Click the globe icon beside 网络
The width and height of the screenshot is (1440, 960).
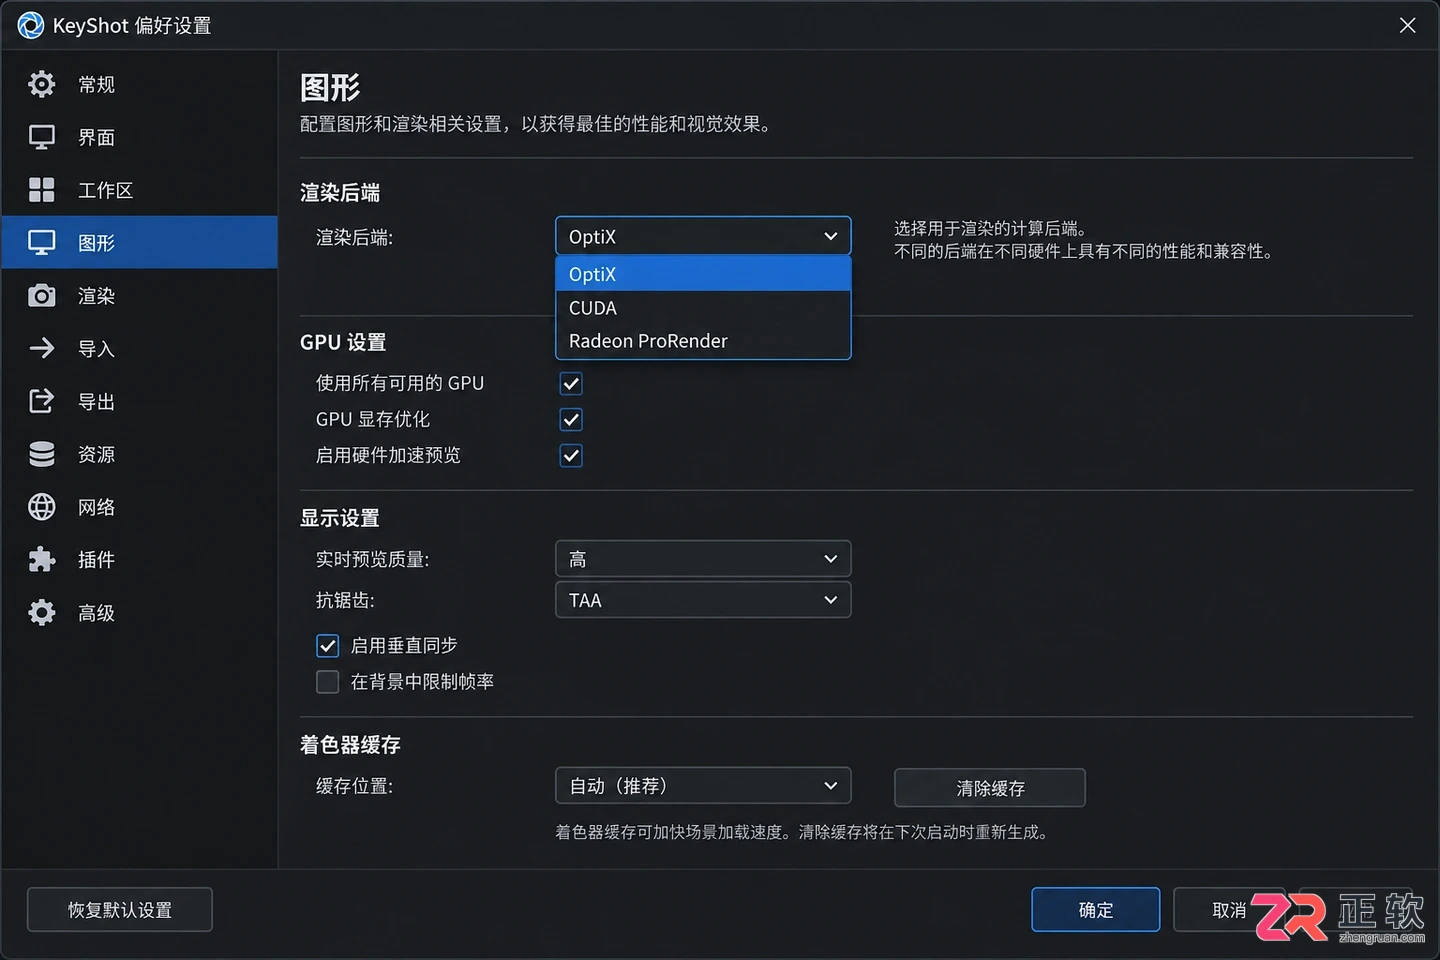(x=42, y=507)
